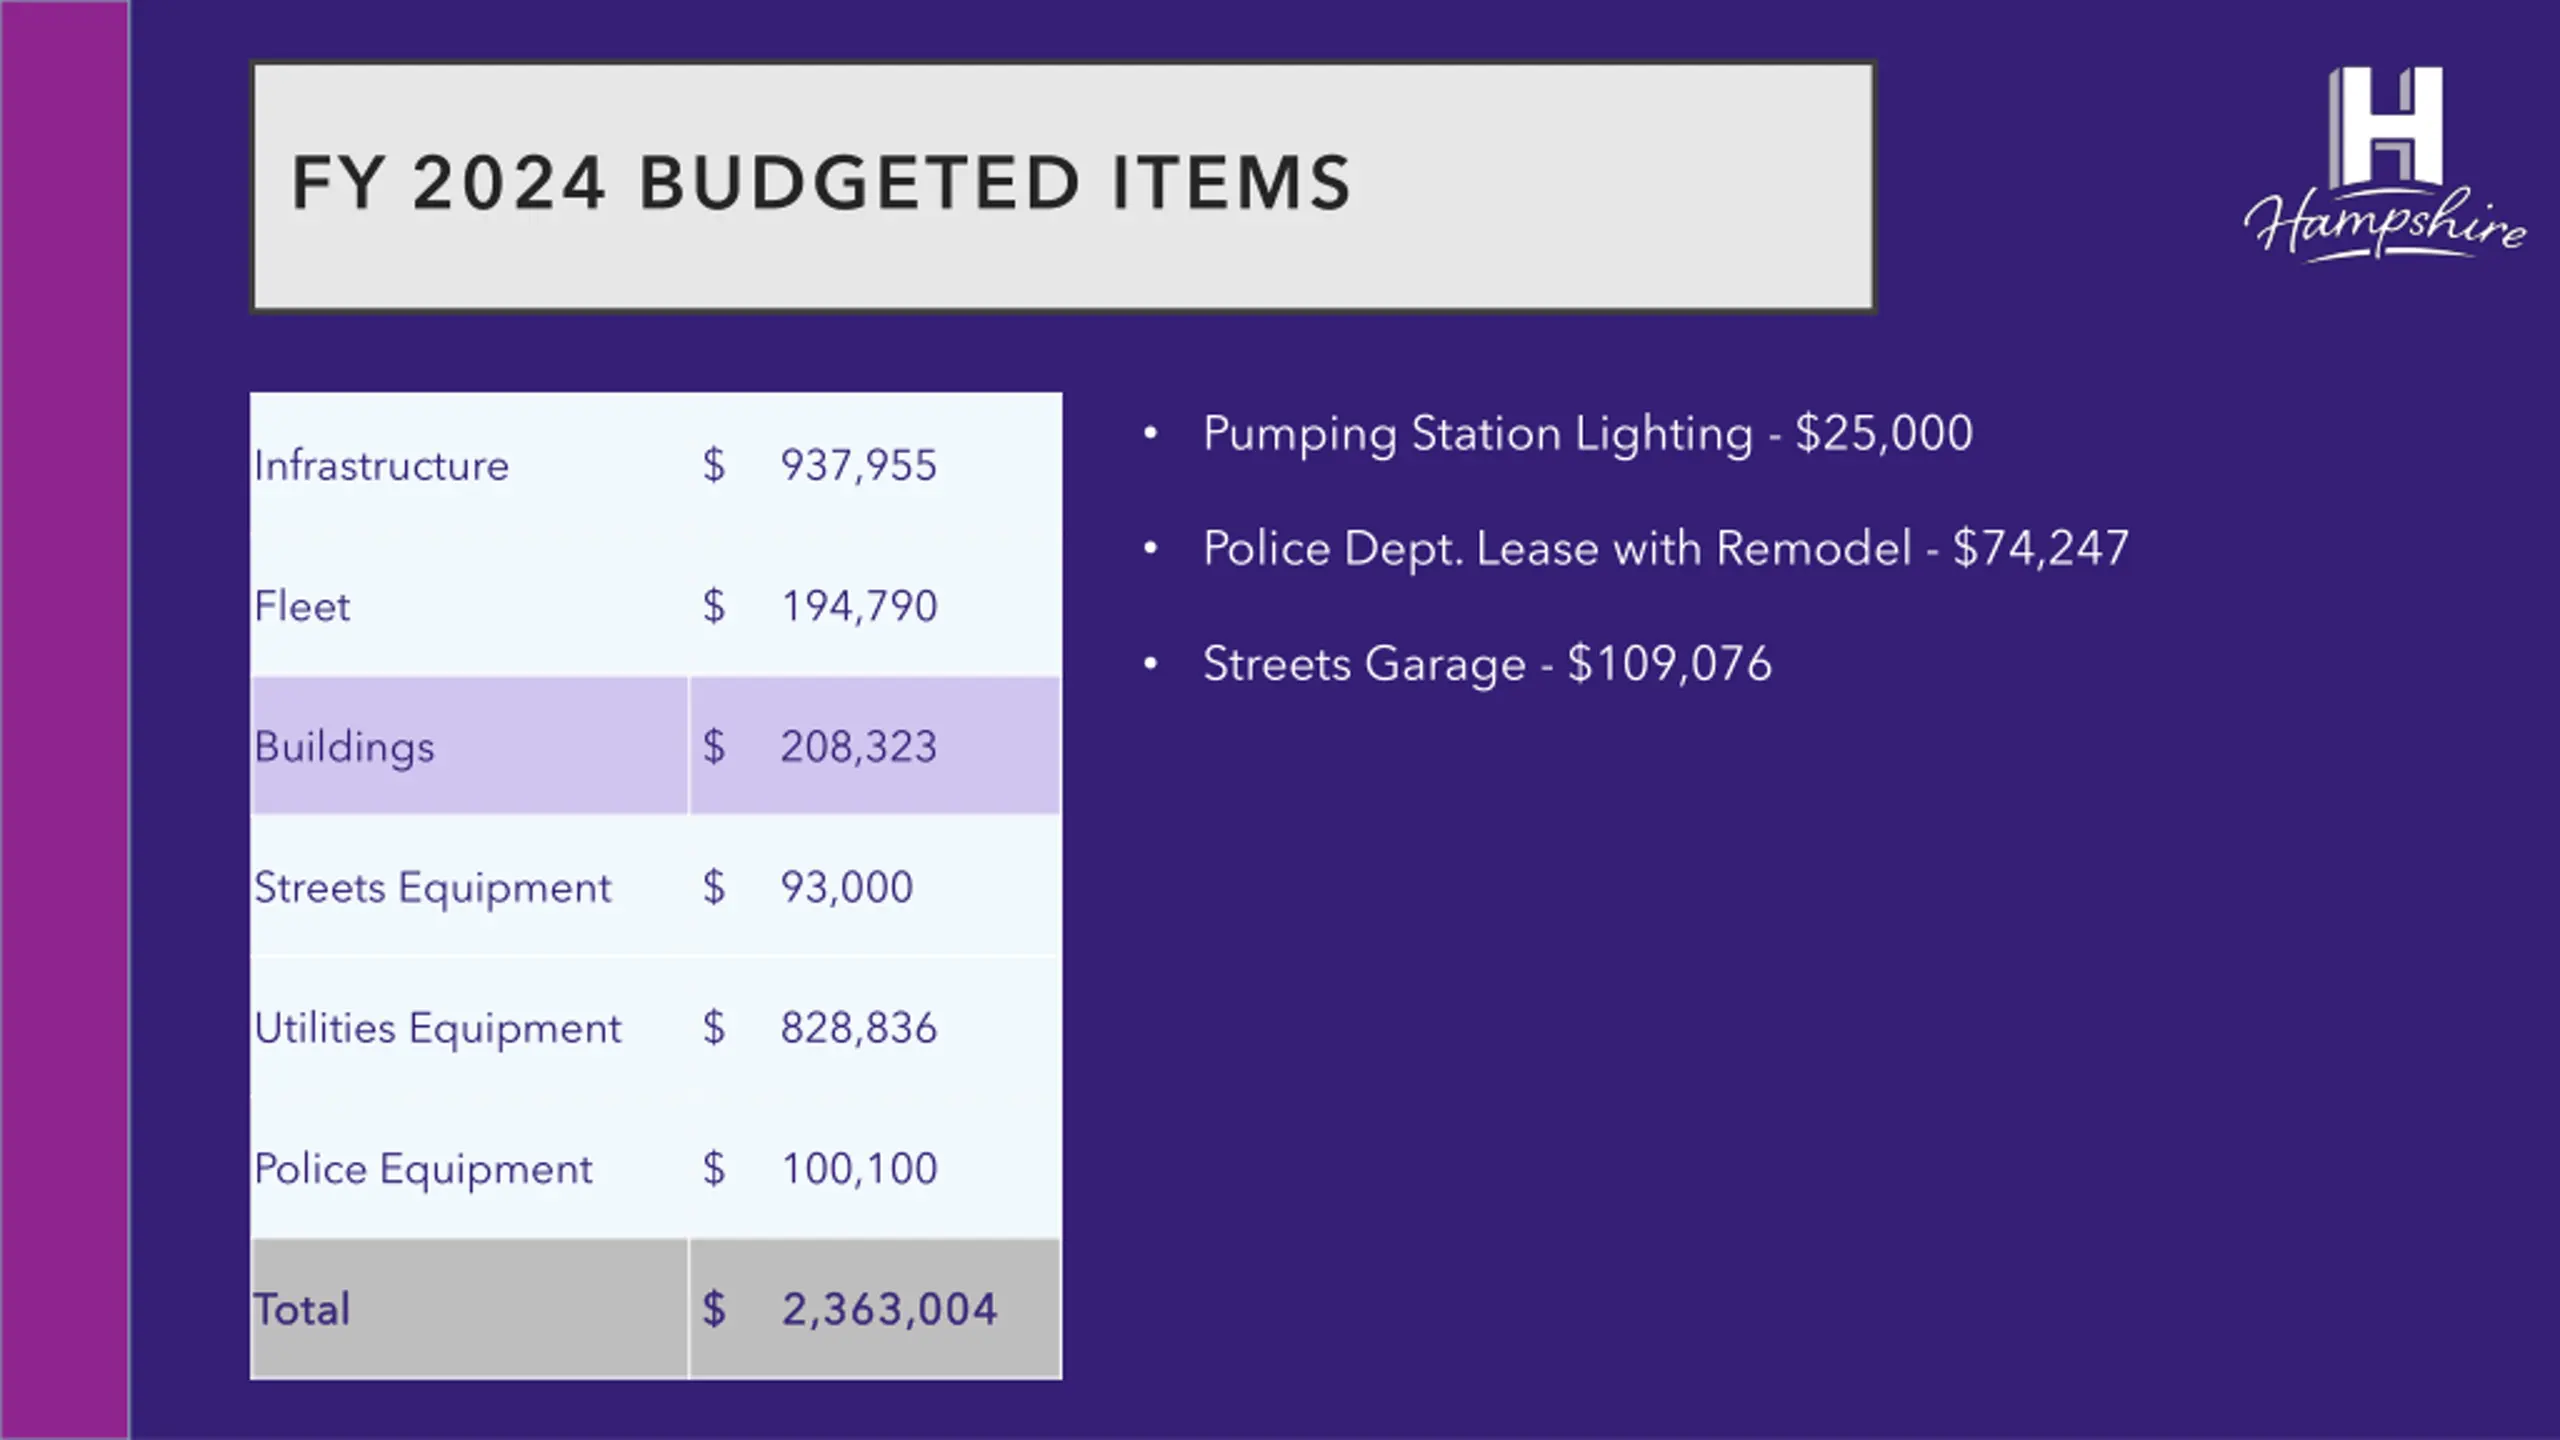Select the Streets Equipment amount 93,000
Viewport: 2560px width, 1440px height.
(846, 887)
